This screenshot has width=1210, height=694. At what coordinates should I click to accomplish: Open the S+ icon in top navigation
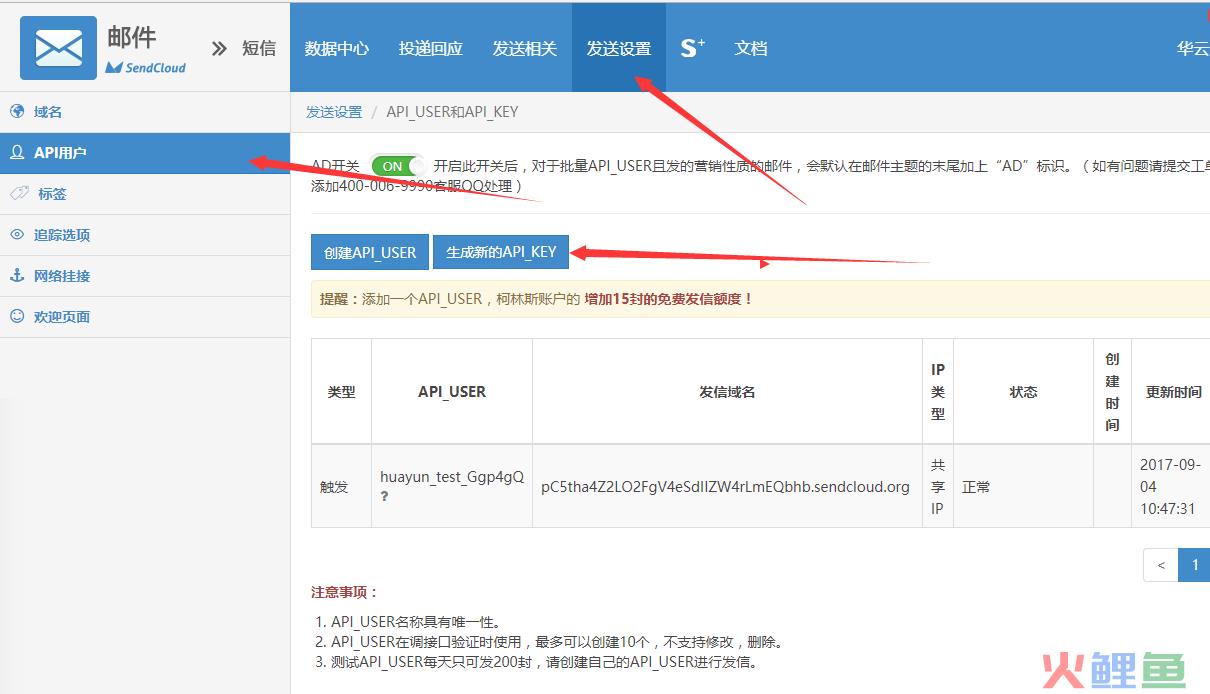click(692, 47)
